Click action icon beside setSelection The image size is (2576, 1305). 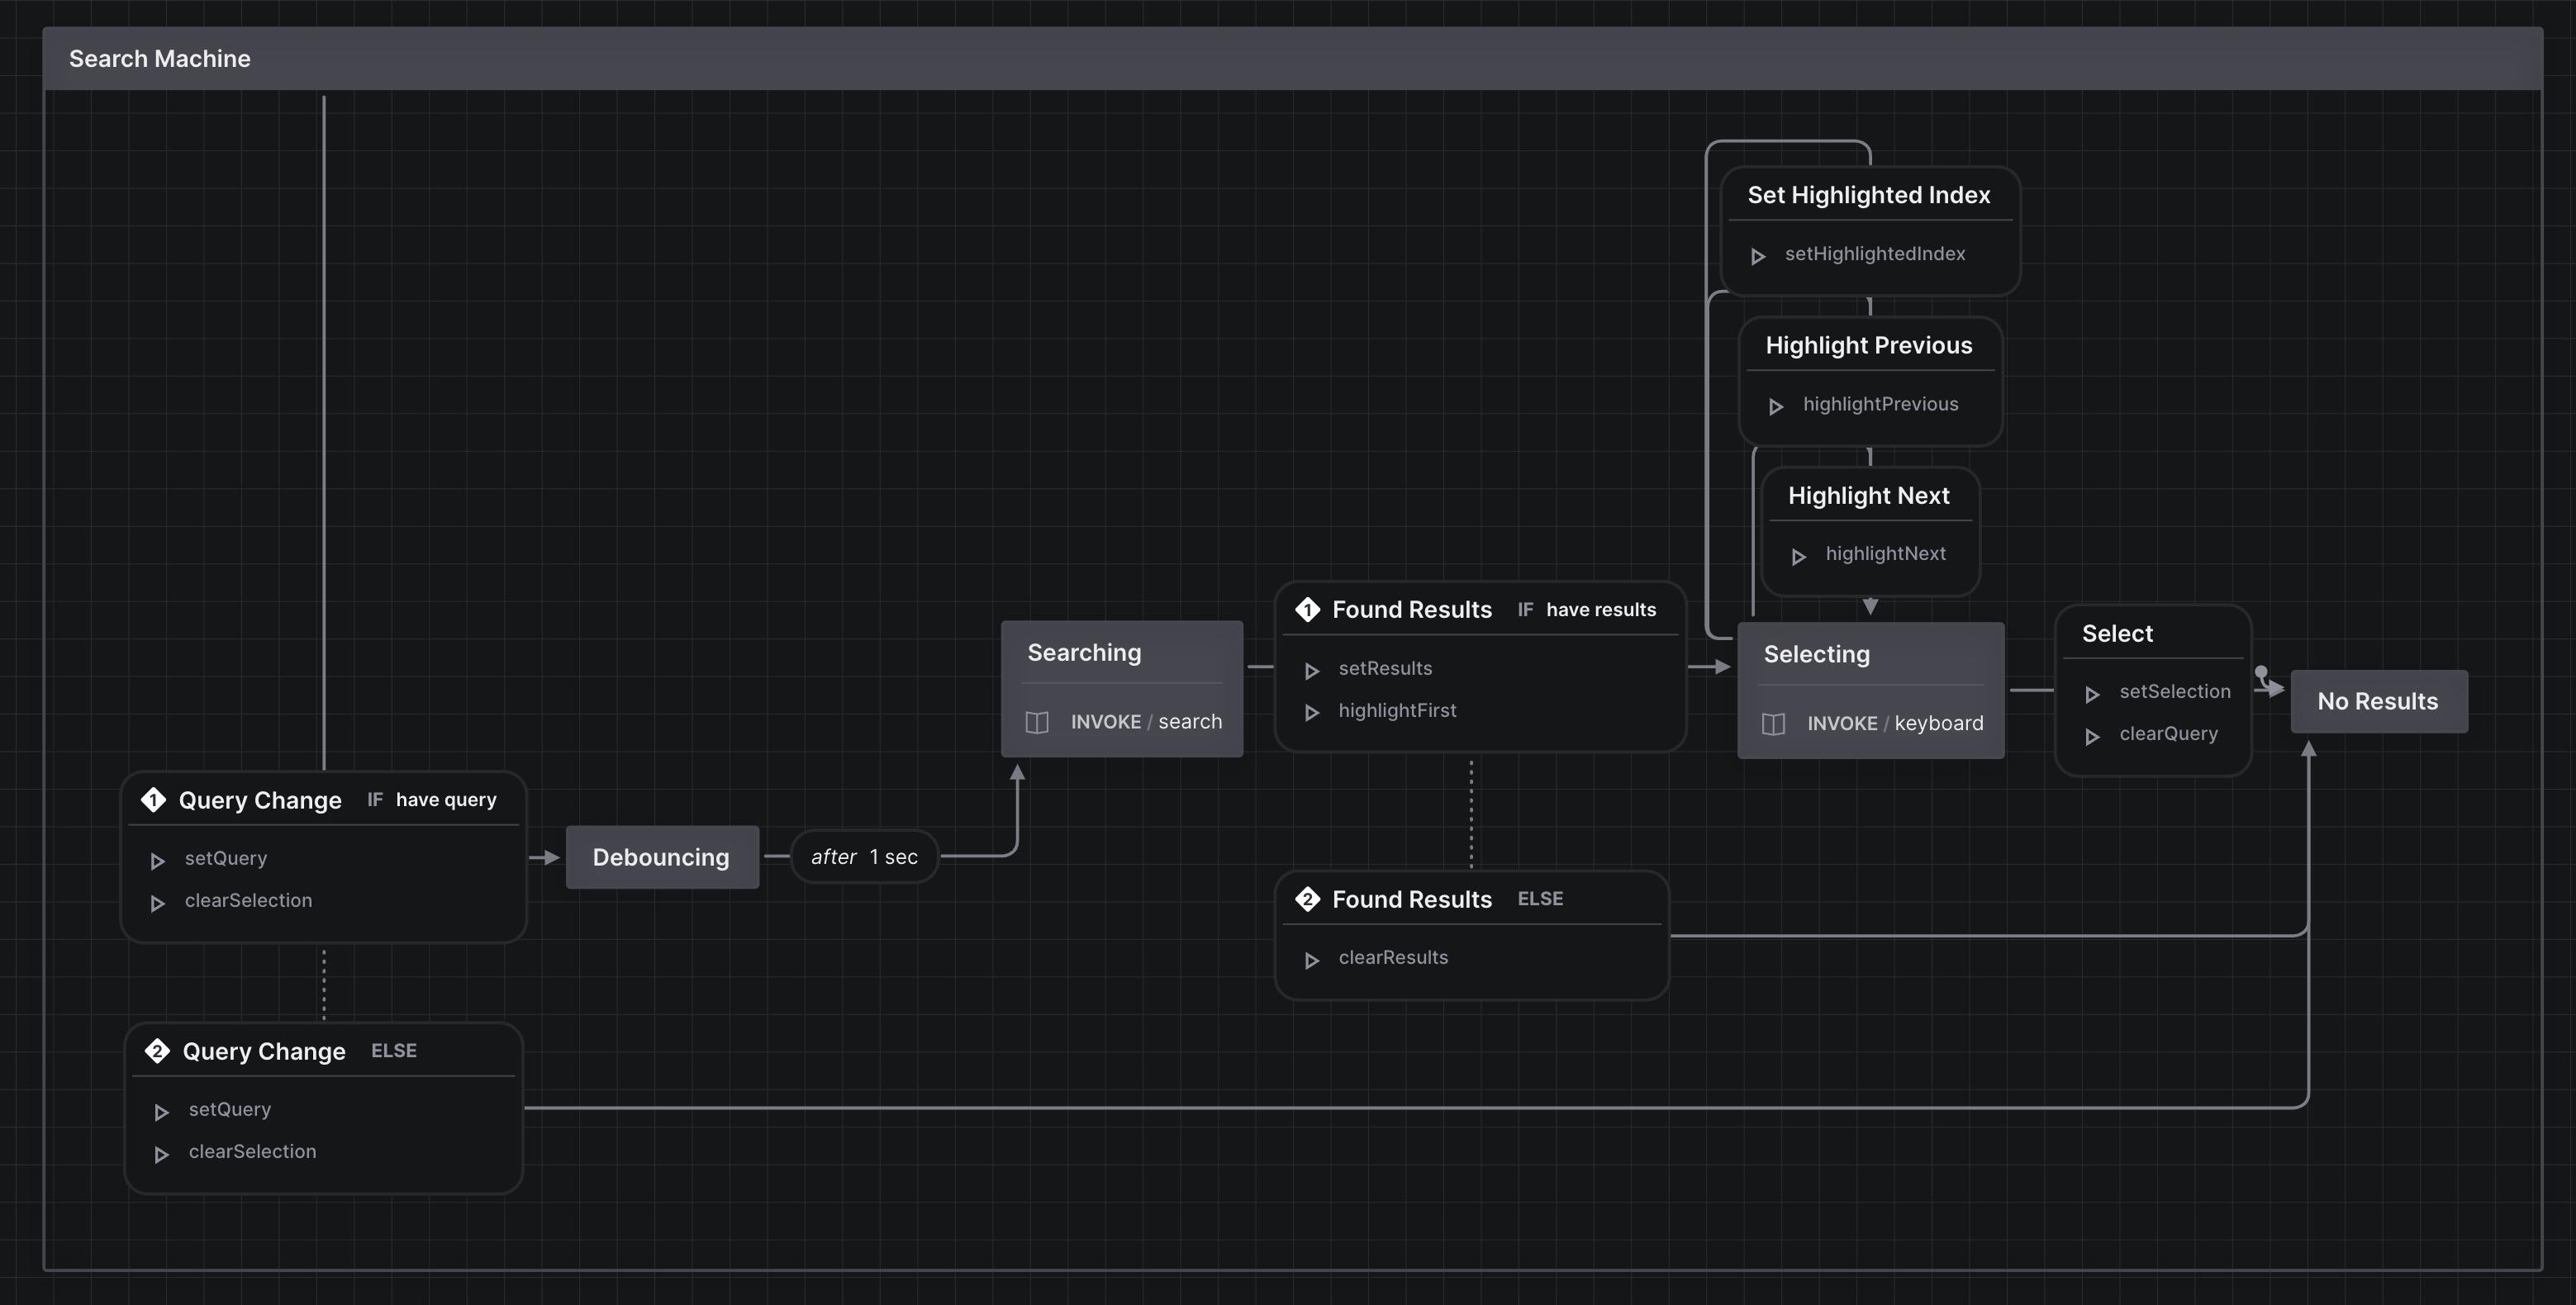click(x=2092, y=694)
